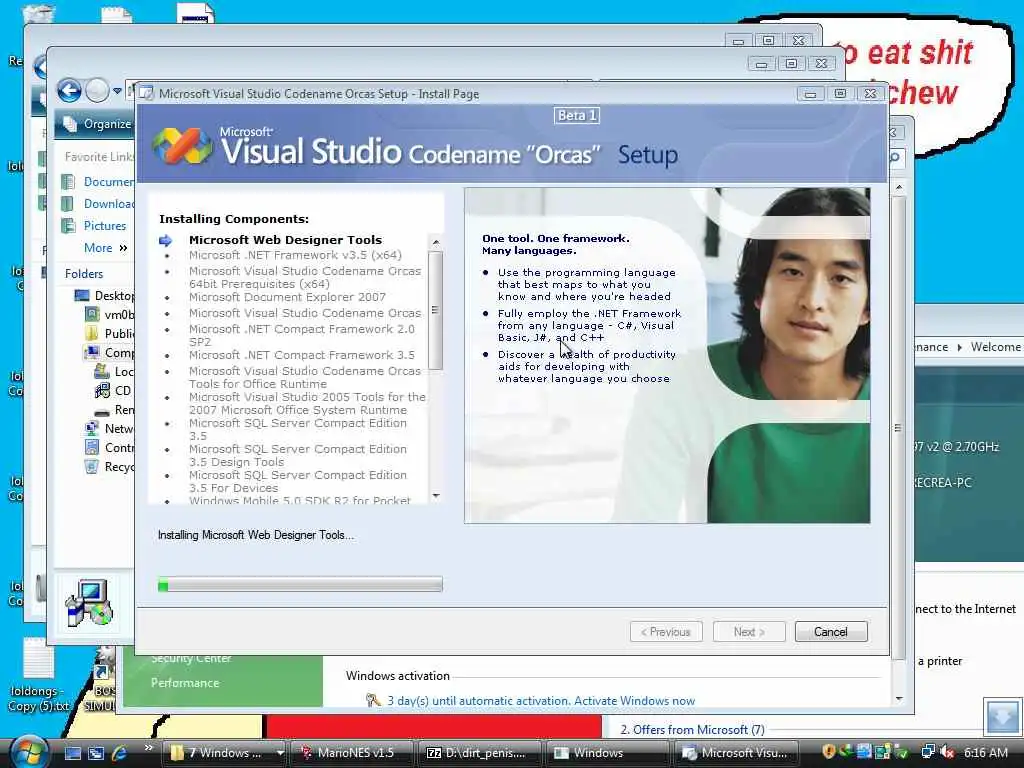This screenshot has height=768, width=1024.
Task: Click scroll down arrow of components list
Action: [x=436, y=496]
